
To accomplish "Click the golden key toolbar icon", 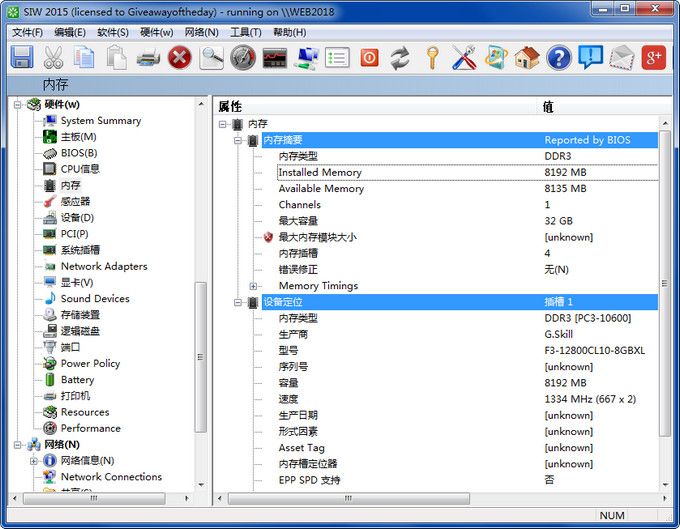I will tap(432, 58).
